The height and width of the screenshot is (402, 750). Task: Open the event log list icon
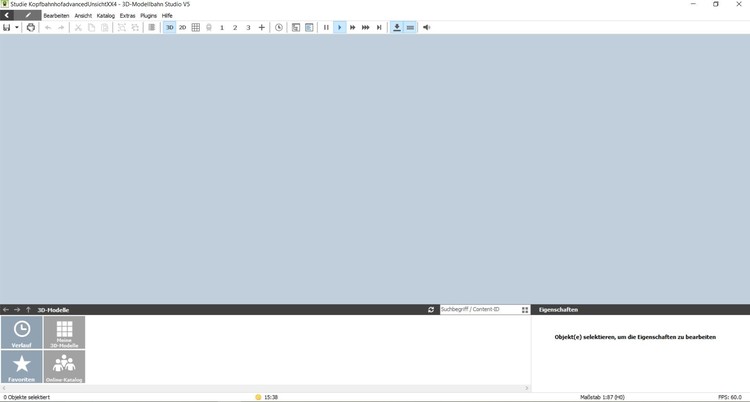[309, 28]
